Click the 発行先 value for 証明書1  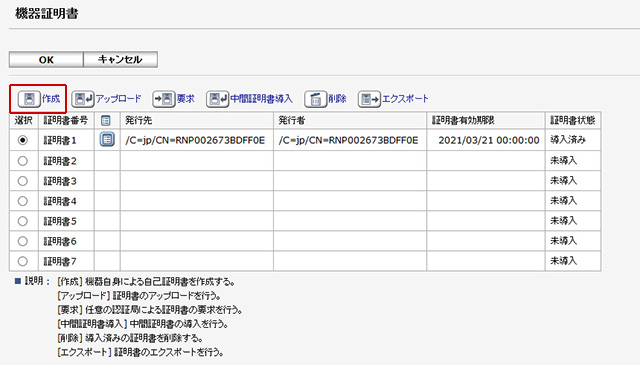point(195,140)
